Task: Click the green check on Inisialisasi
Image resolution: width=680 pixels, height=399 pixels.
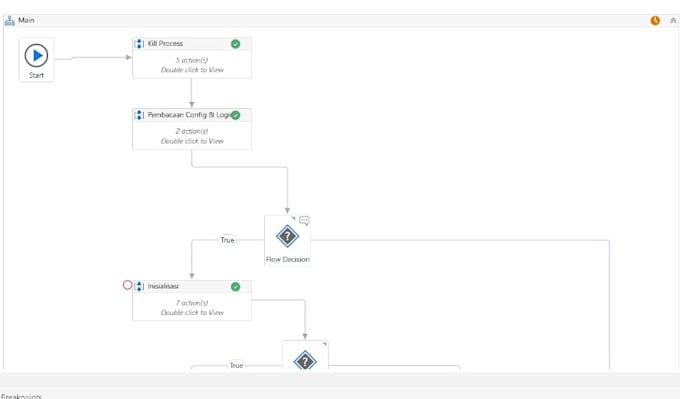Action: (235, 287)
